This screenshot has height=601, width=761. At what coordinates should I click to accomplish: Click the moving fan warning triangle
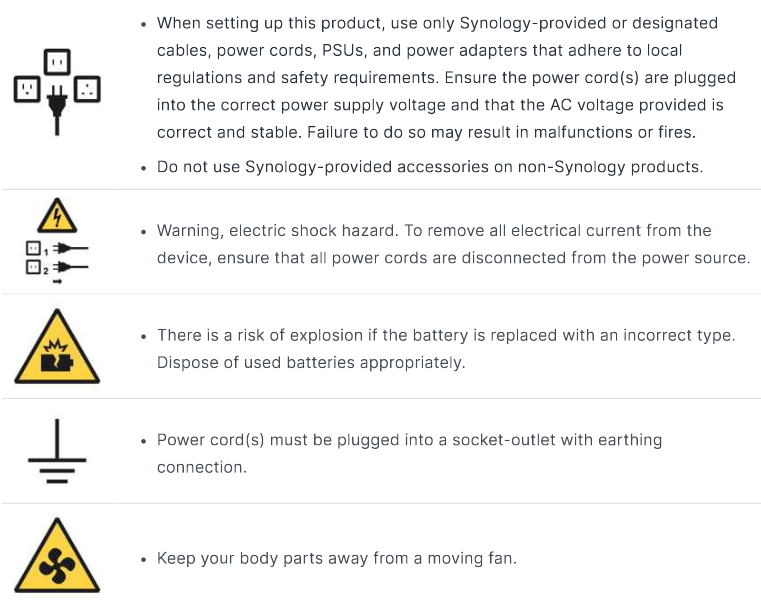click(x=57, y=555)
